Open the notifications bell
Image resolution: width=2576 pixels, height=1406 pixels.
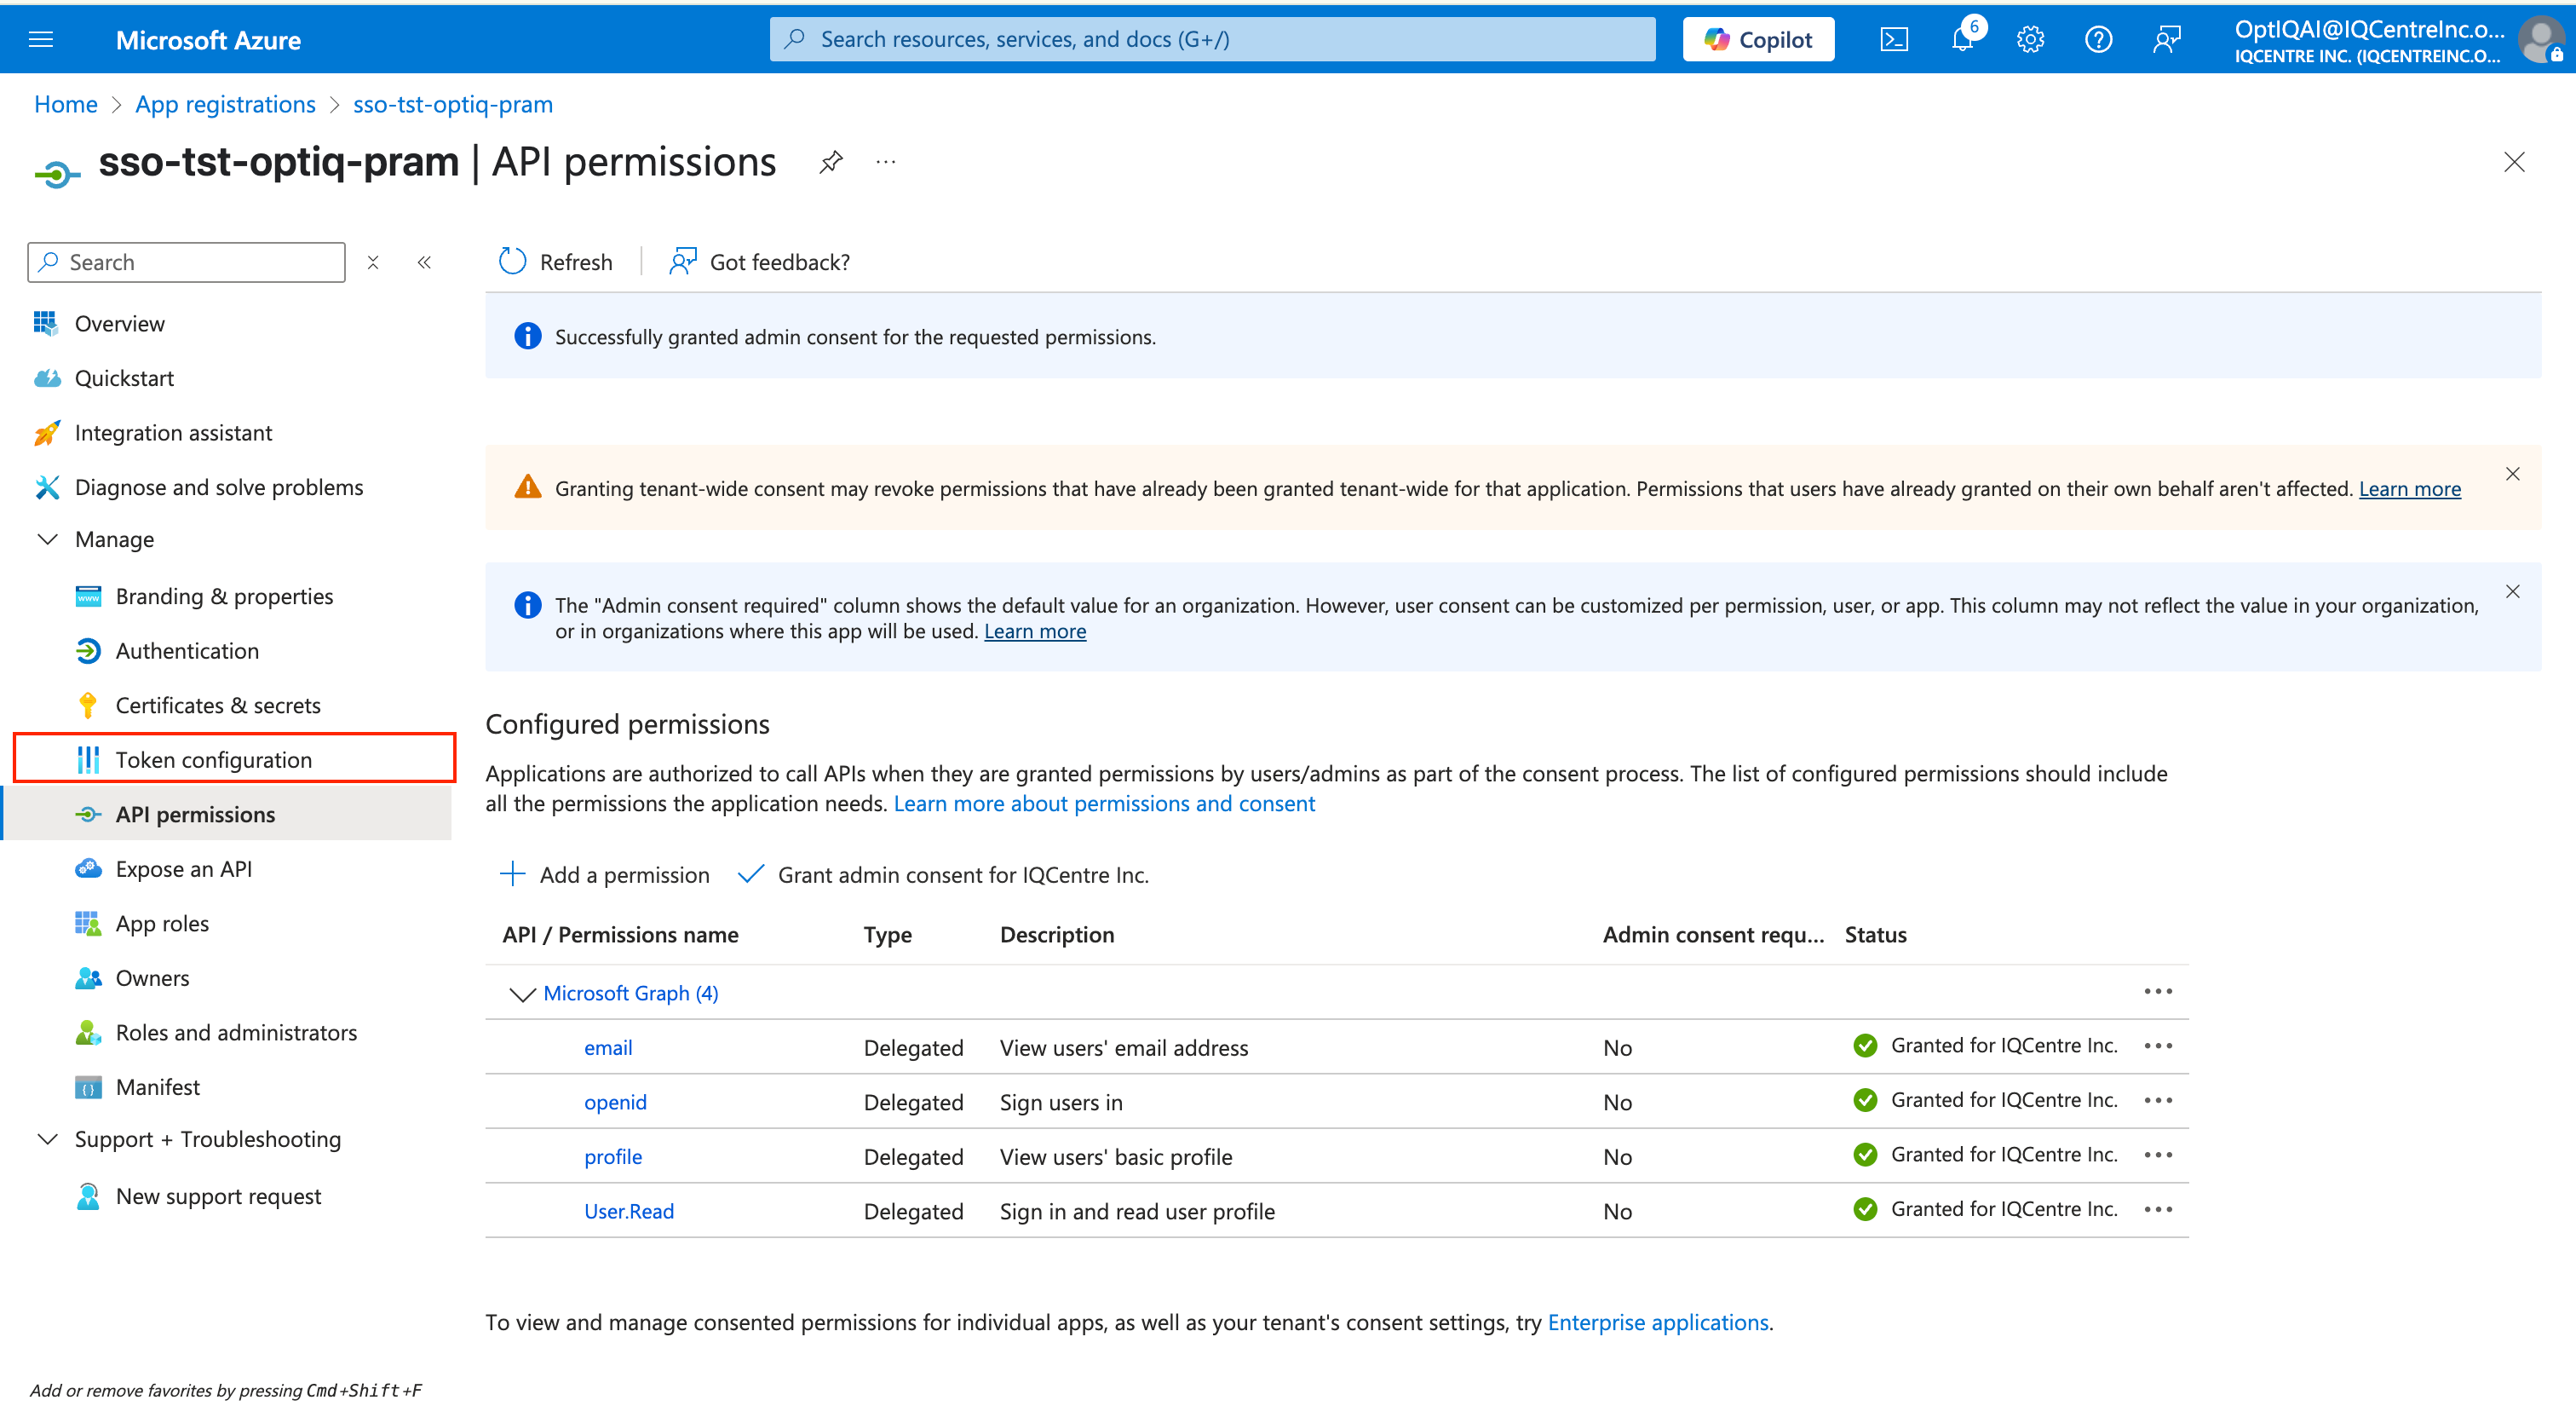[x=1962, y=39]
